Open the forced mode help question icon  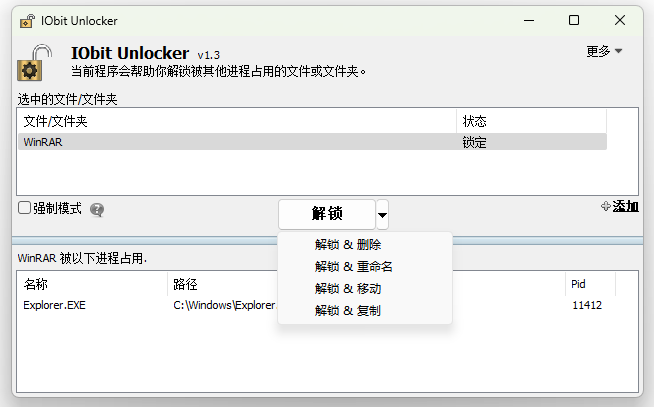(97, 209)
